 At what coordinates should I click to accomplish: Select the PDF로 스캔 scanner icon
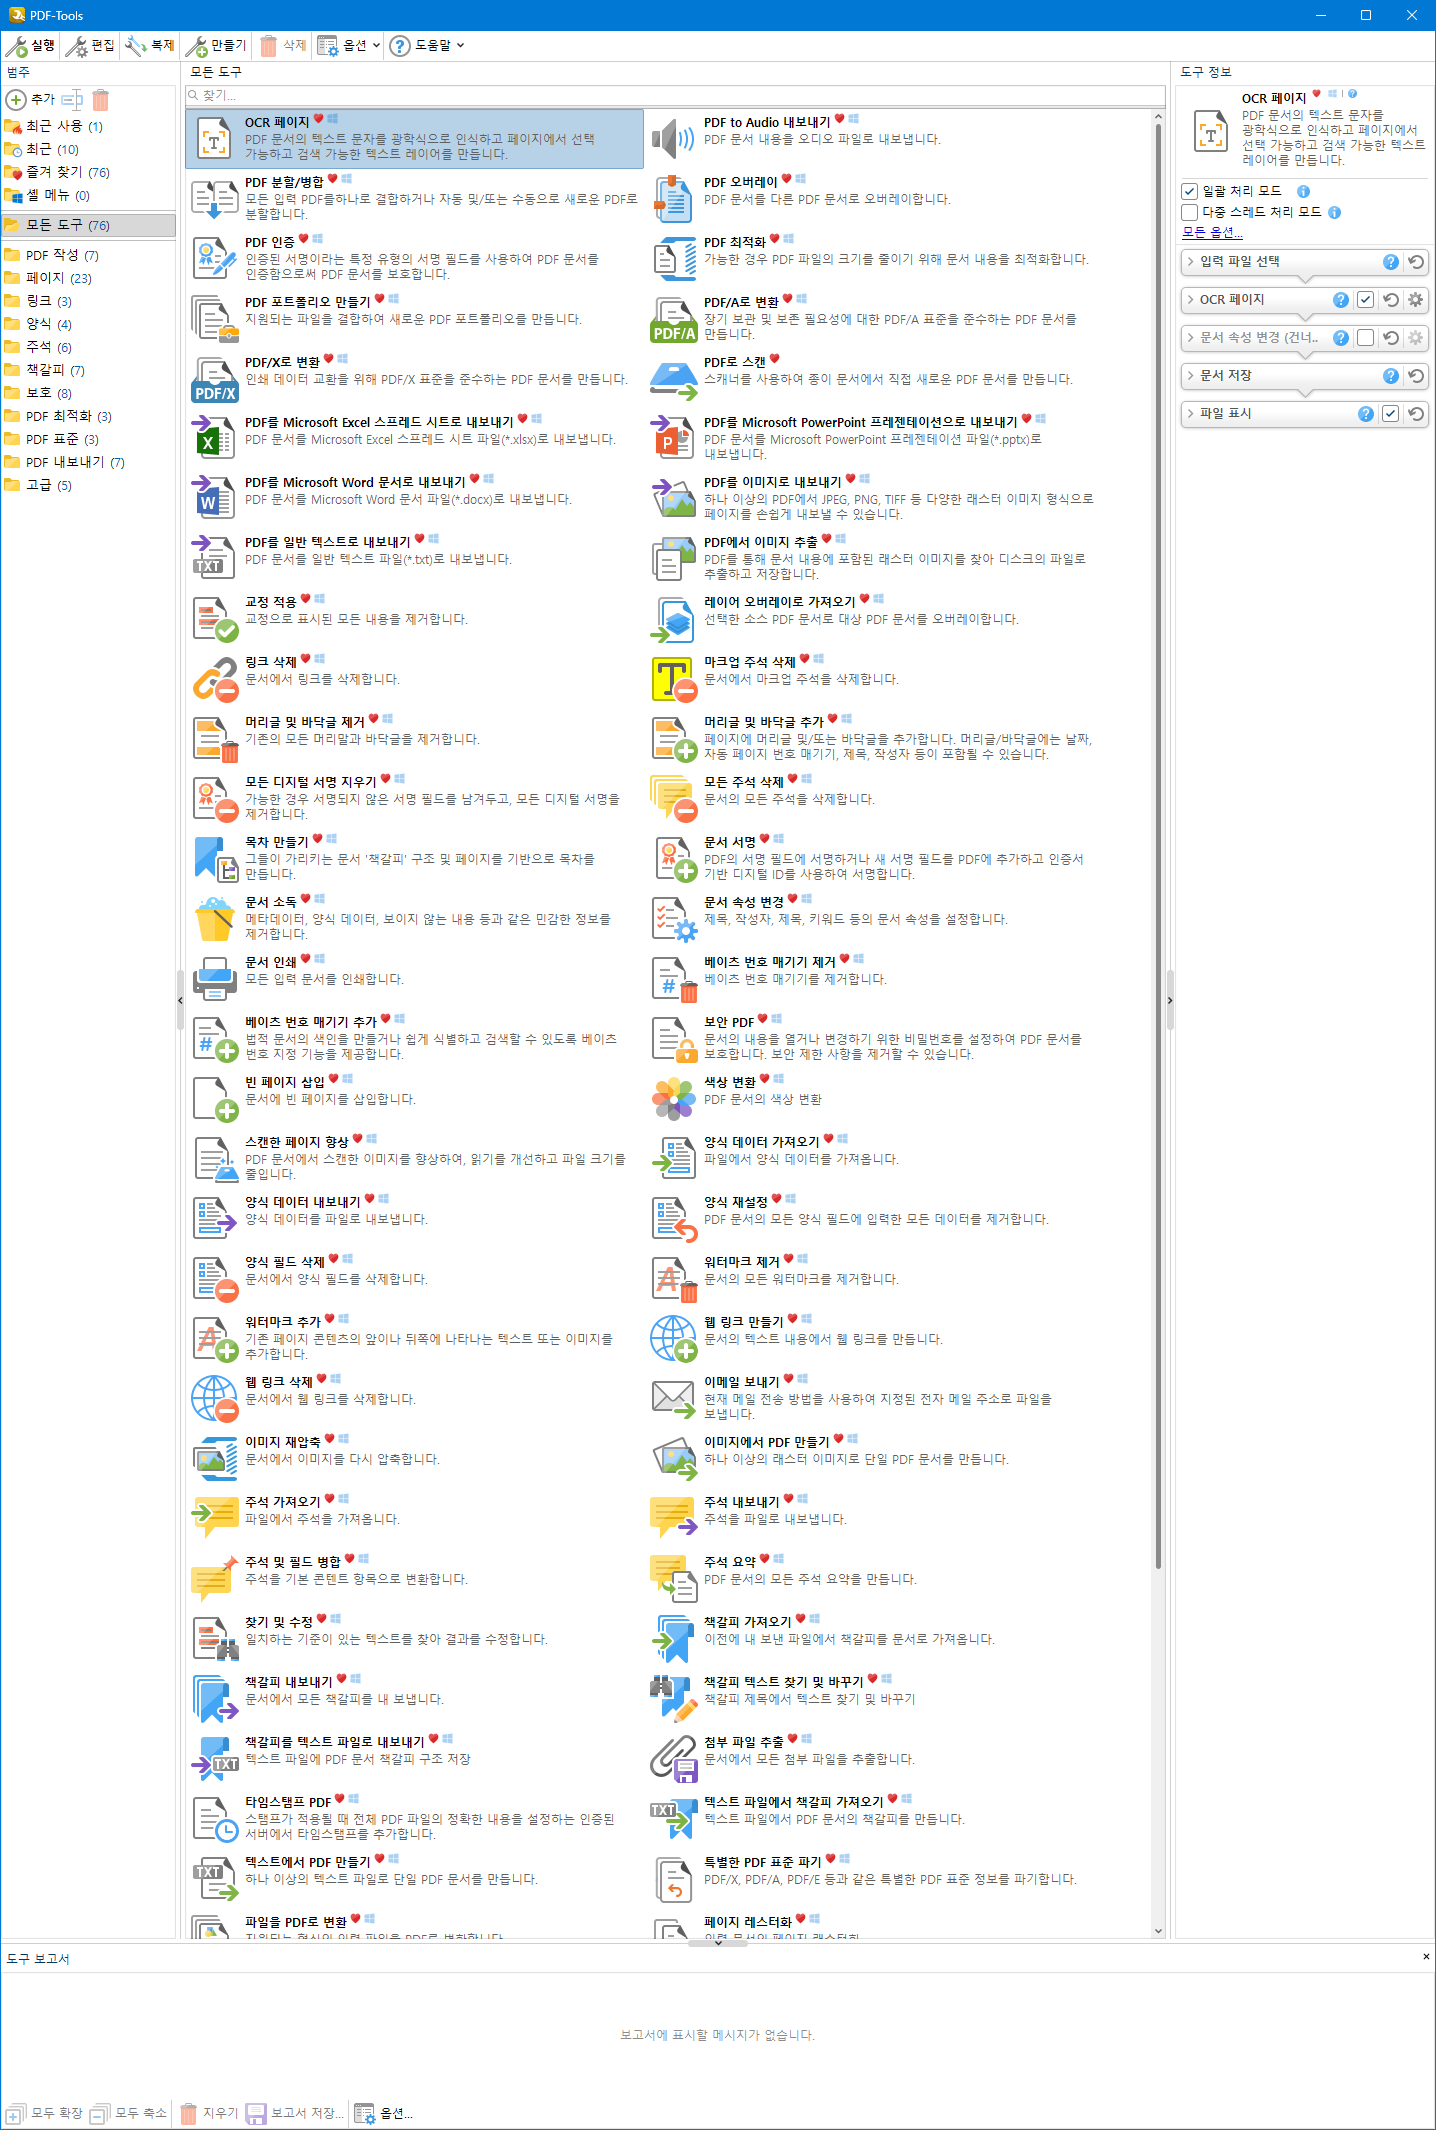click(x=673, y=379)
